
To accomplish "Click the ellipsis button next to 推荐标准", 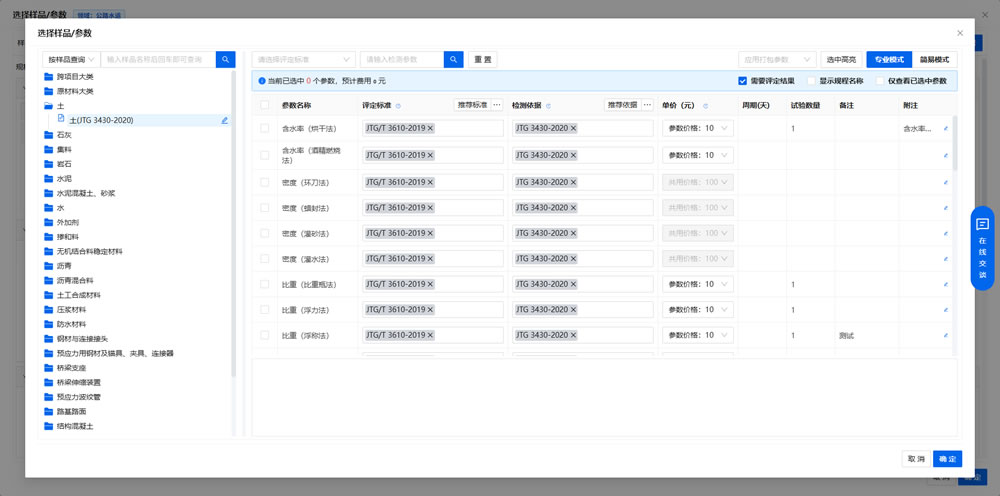I will click(497, 105).
